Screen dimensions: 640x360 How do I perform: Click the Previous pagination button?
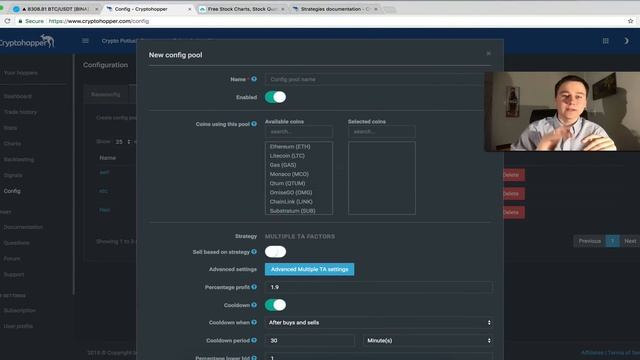click(x=589, y=241)
